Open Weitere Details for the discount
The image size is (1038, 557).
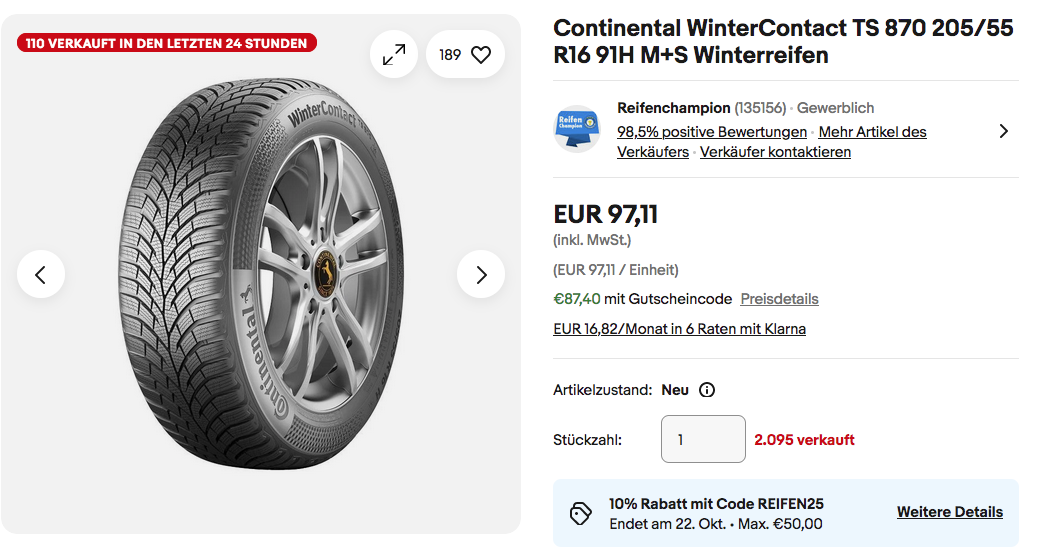(x=949, y=512)
